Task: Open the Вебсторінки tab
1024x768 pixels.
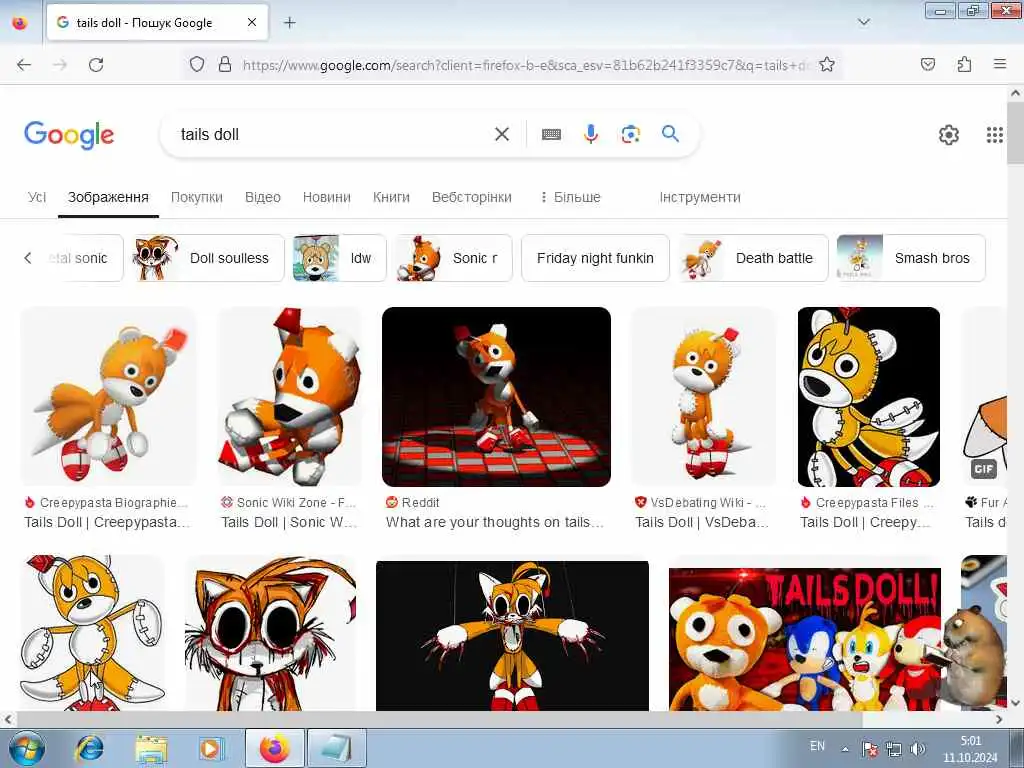Action: click(472, 197)
